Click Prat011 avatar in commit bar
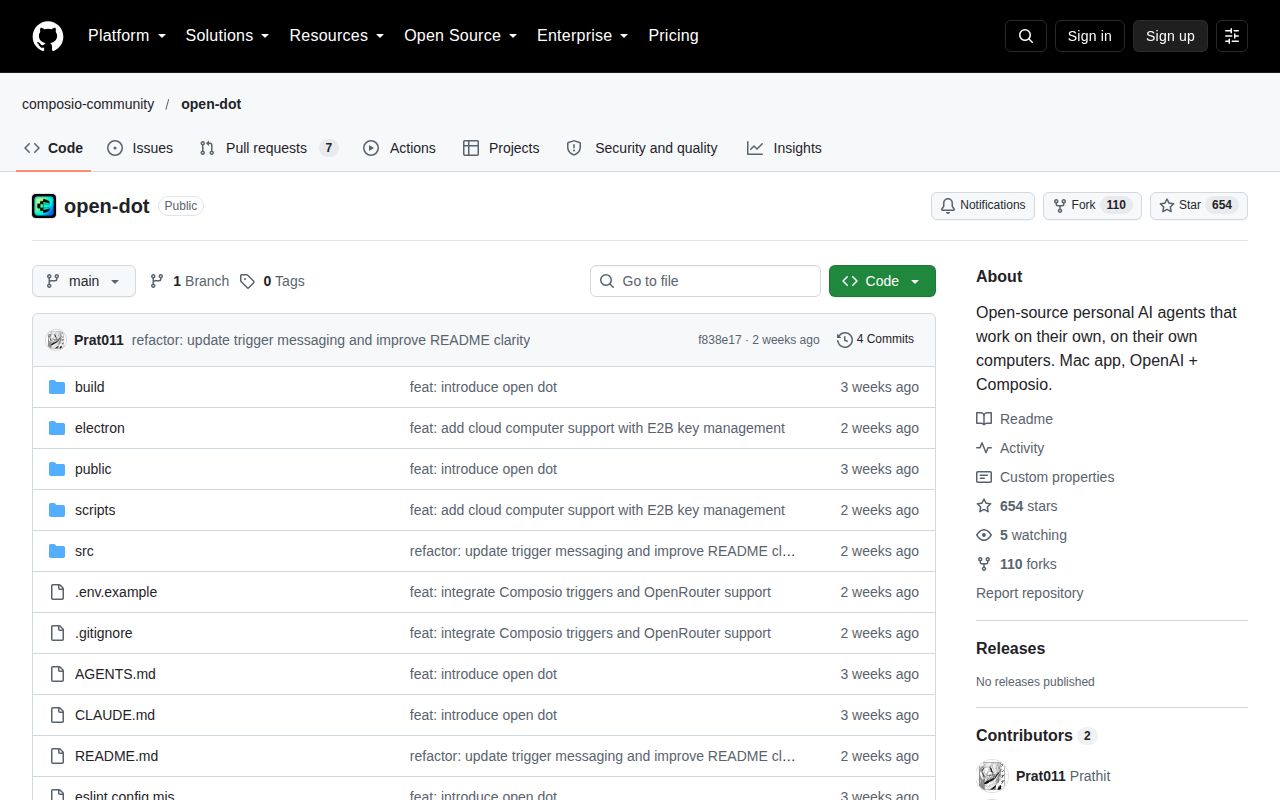This screenshot has width=1280, height=800. tap(56, 340)
